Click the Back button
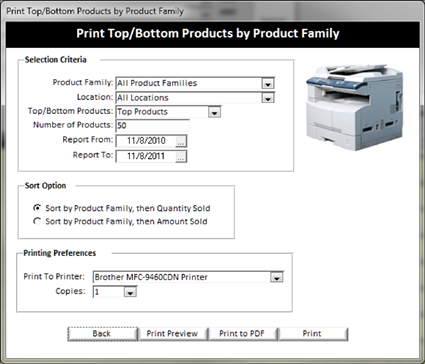The image size is (425, 364). tap(102, 334)
